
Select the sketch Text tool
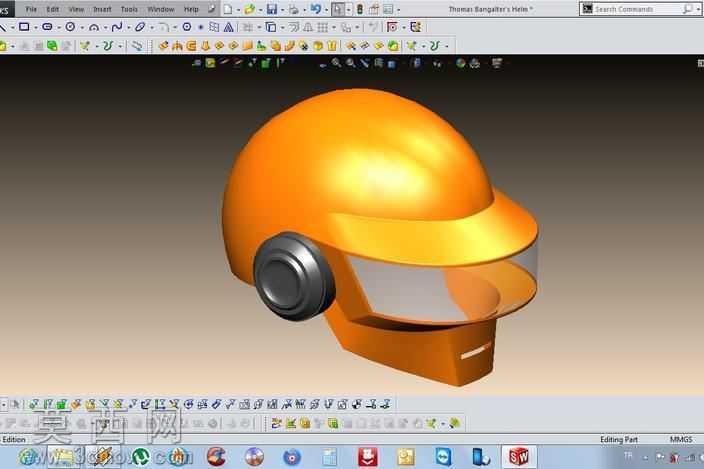click(229, 27)
